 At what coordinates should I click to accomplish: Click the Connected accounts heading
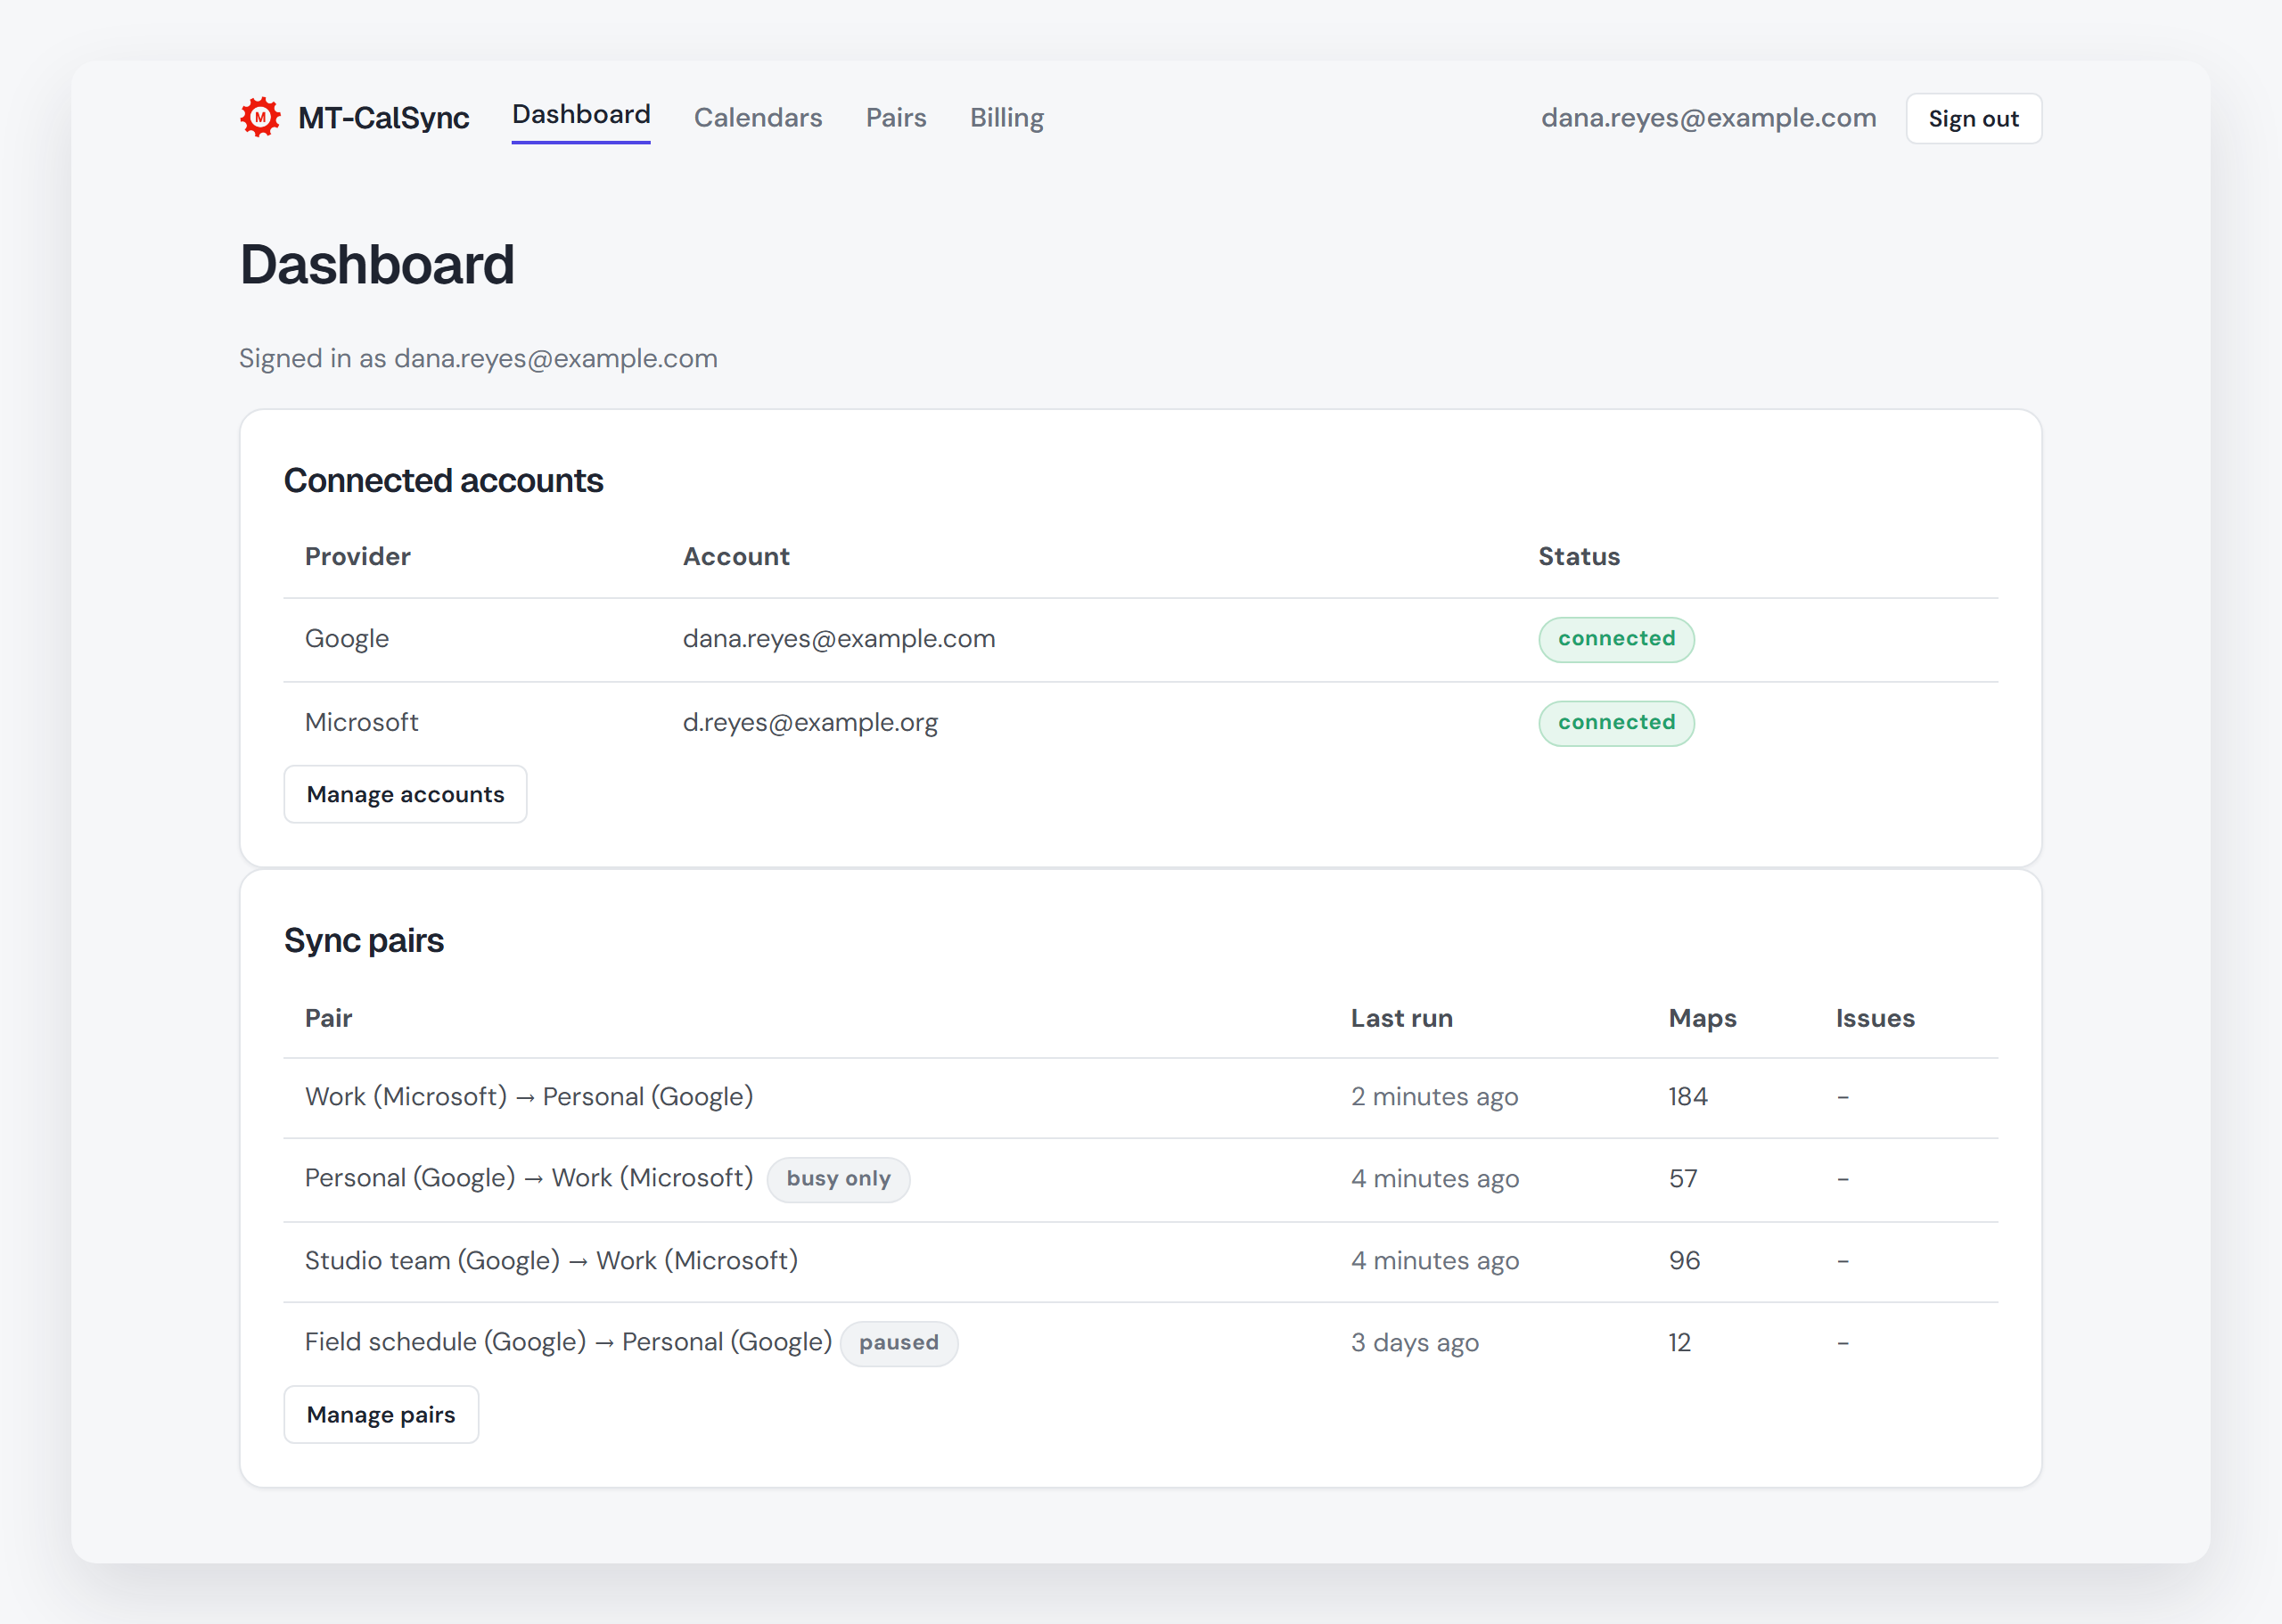coord(443,480)
